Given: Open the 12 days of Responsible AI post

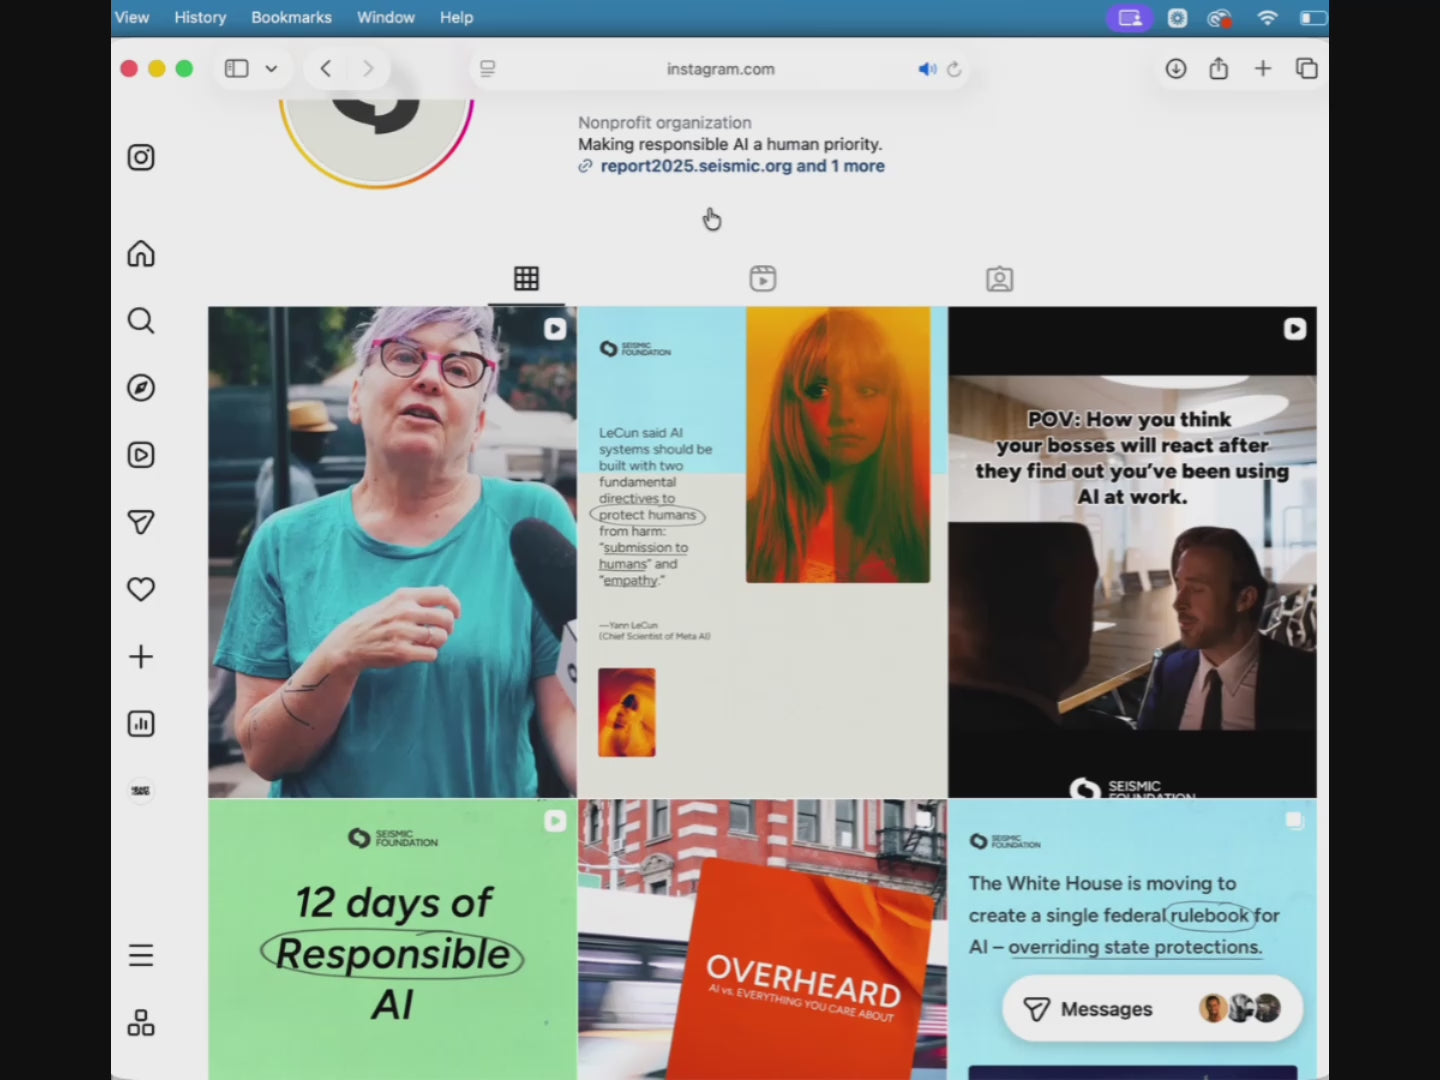Looking at the screenshot, I should pyautogui.click(x=392, y=938).
